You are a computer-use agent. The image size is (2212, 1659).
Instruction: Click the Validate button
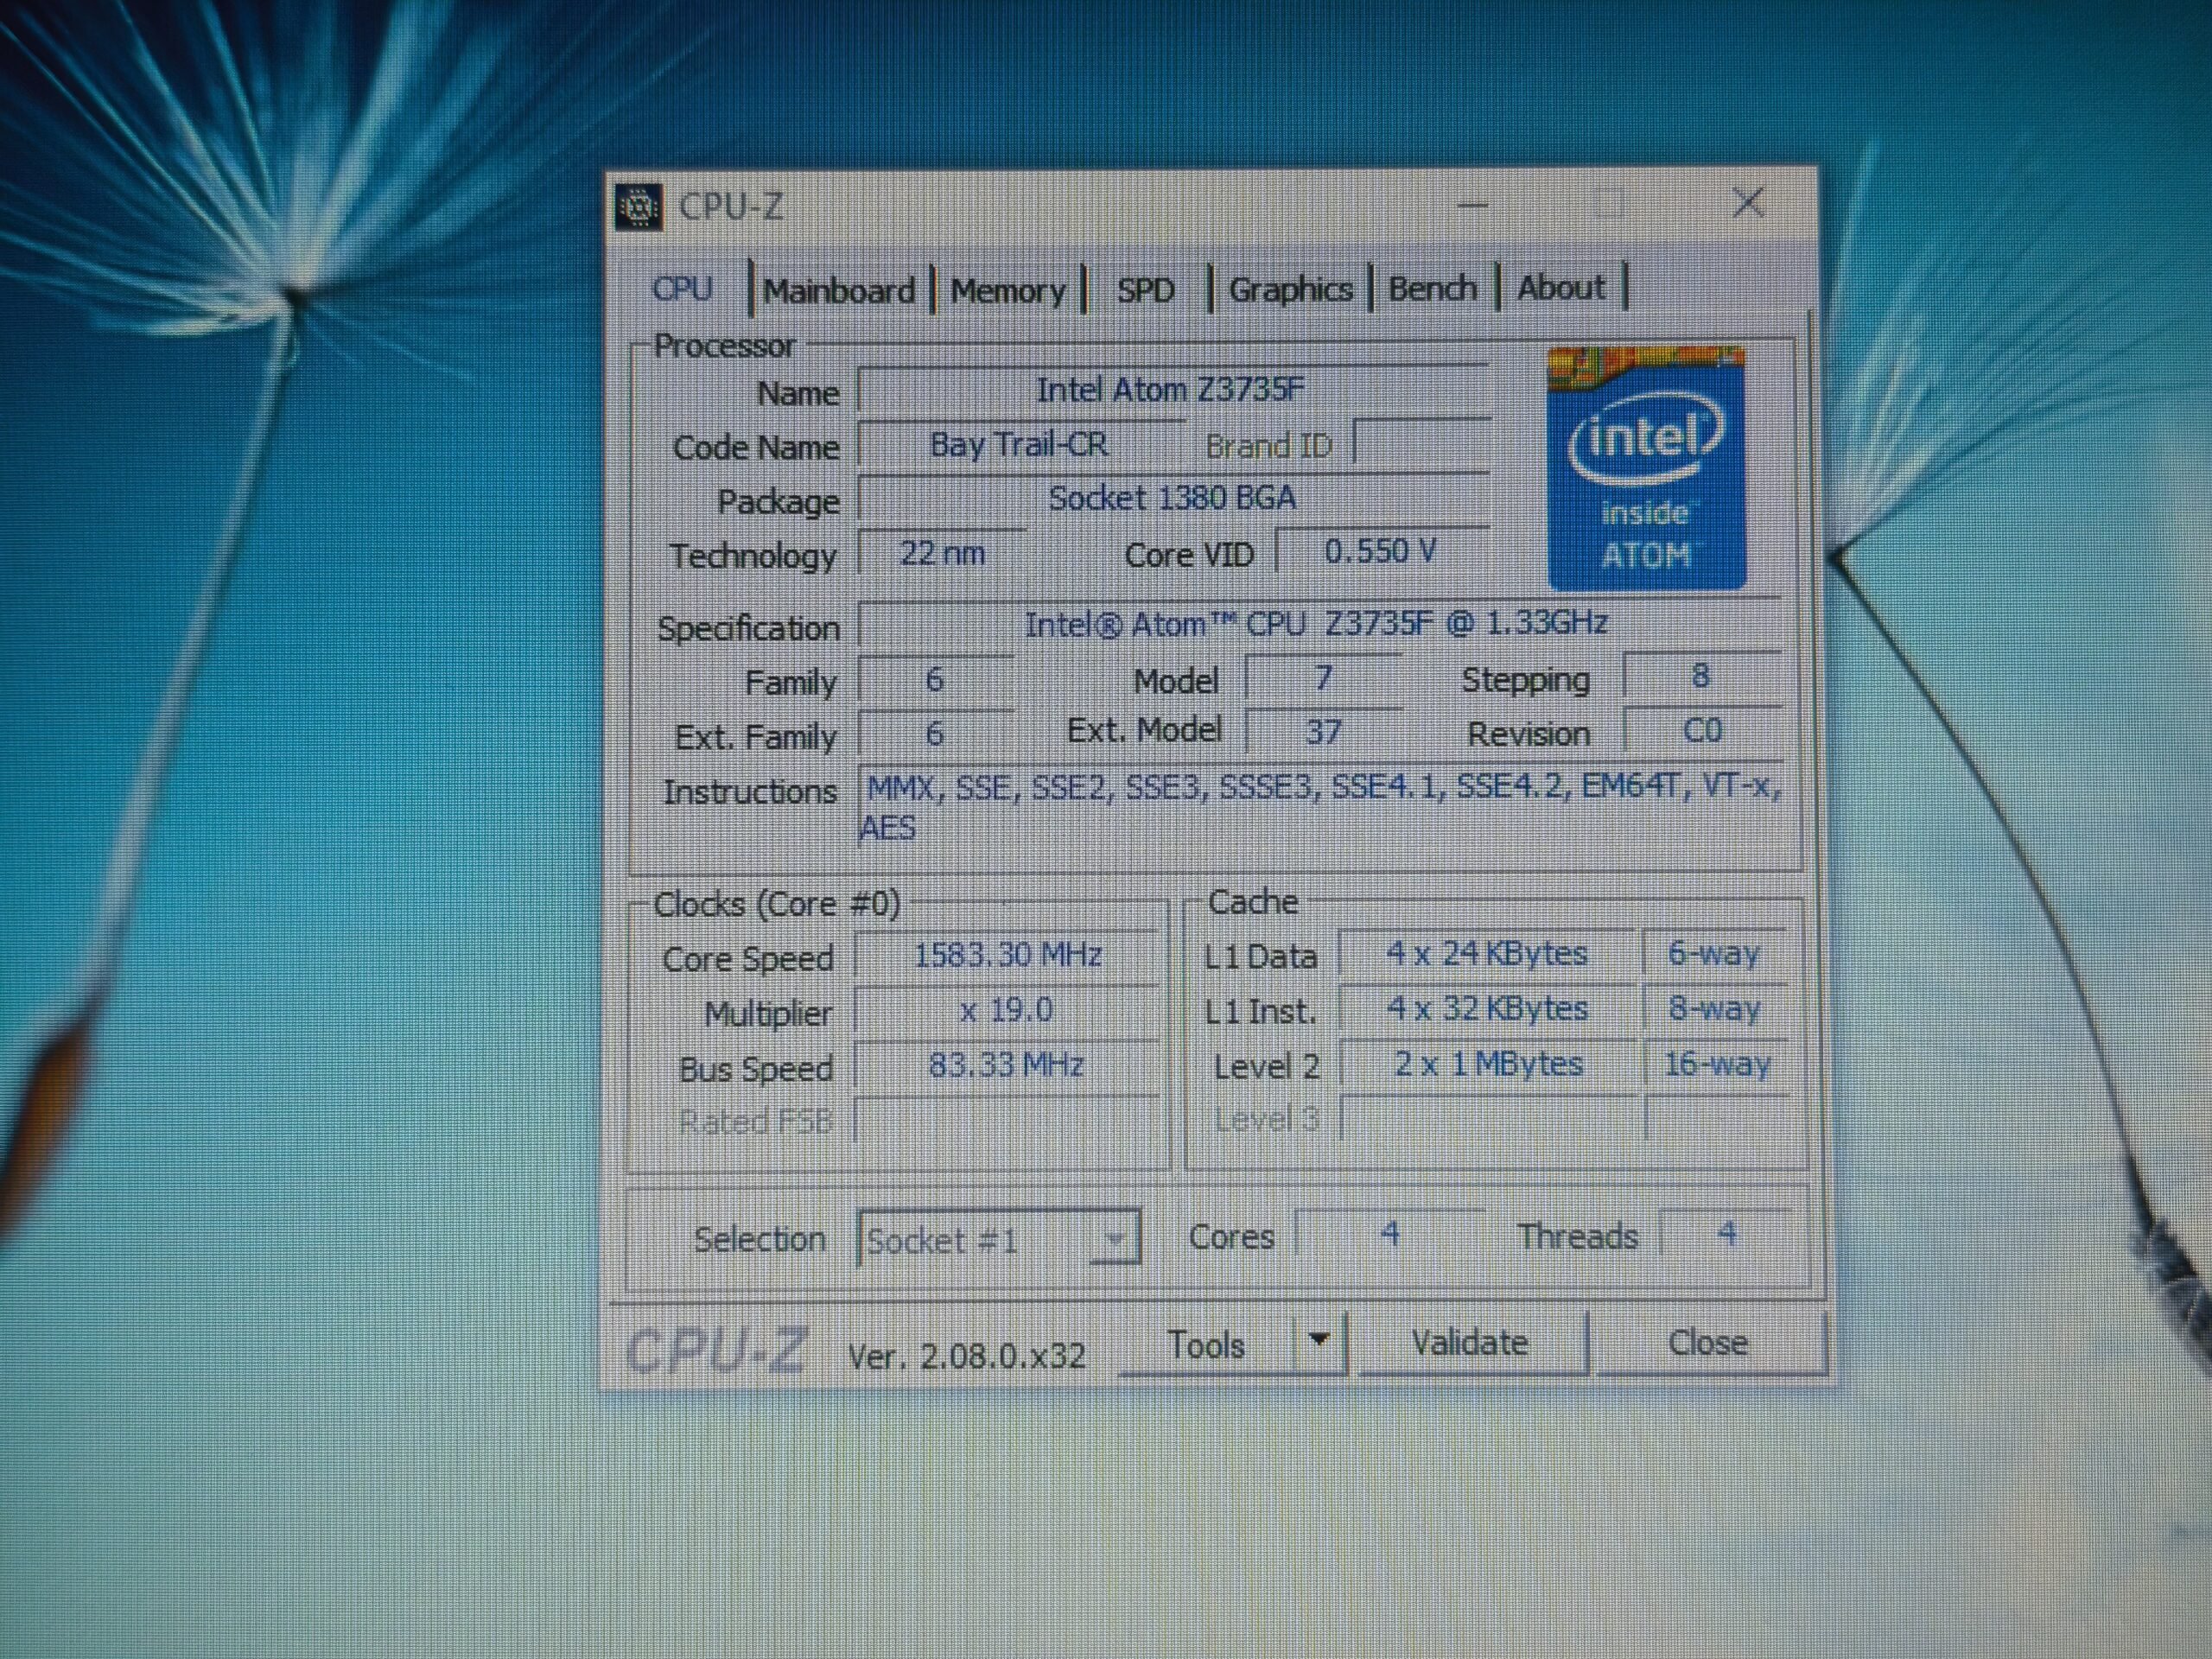(1470, 1342)
